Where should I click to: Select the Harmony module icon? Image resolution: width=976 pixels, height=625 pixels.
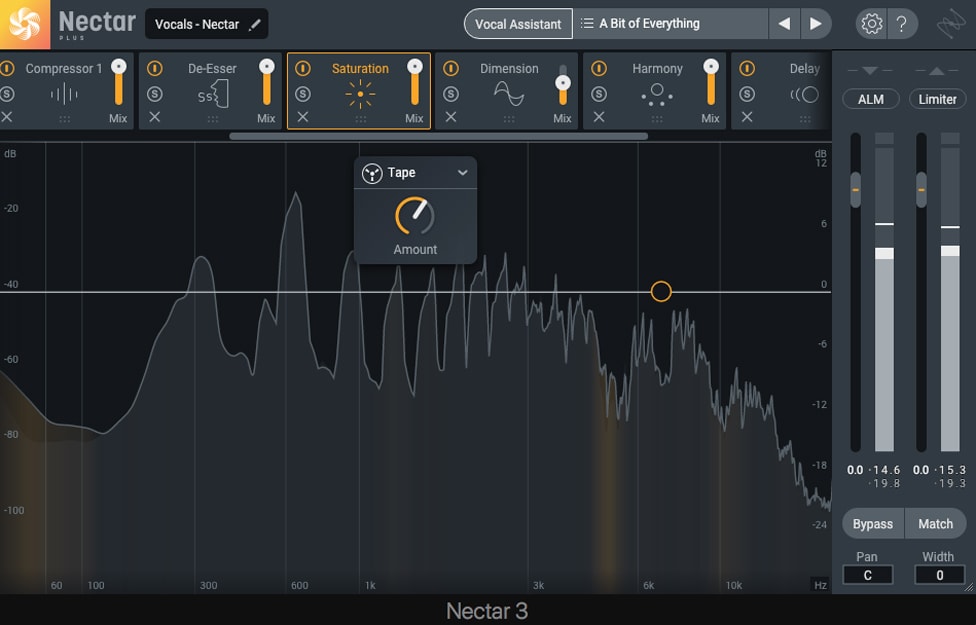tap(657, 95)
